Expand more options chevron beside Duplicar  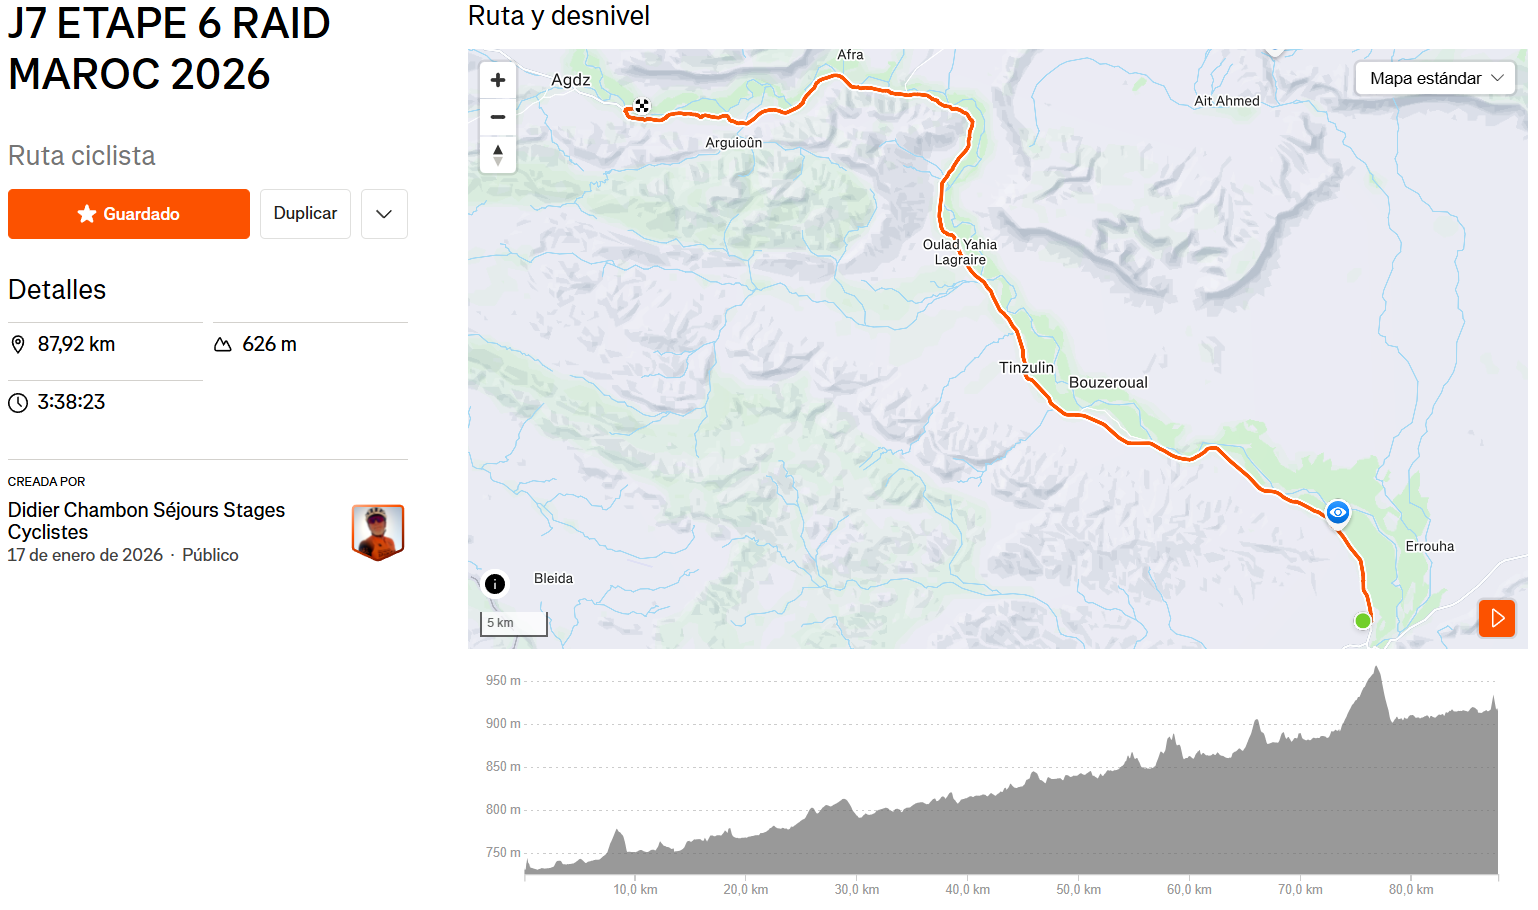(384, 214)
